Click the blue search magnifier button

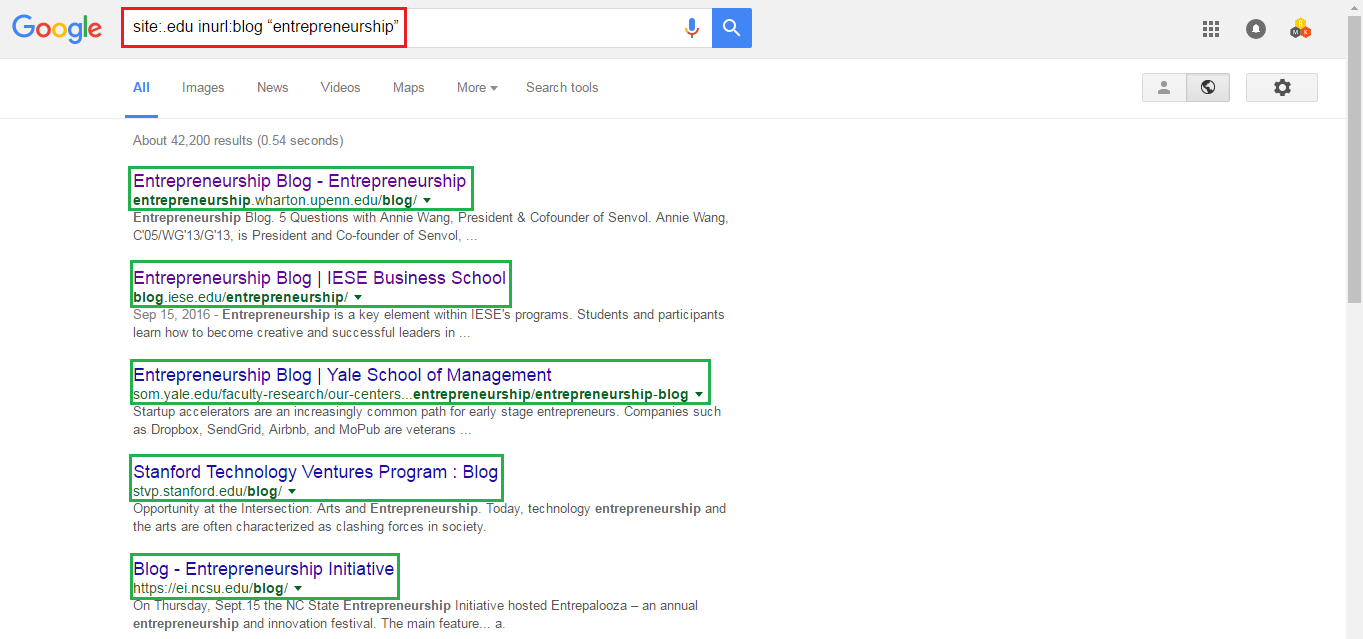click(x=732, y=28)
